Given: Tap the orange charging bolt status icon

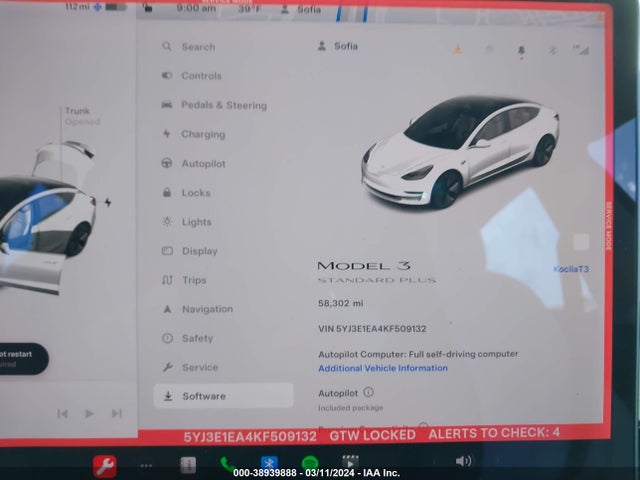Looking at the screenshot, I should [458, 50].
